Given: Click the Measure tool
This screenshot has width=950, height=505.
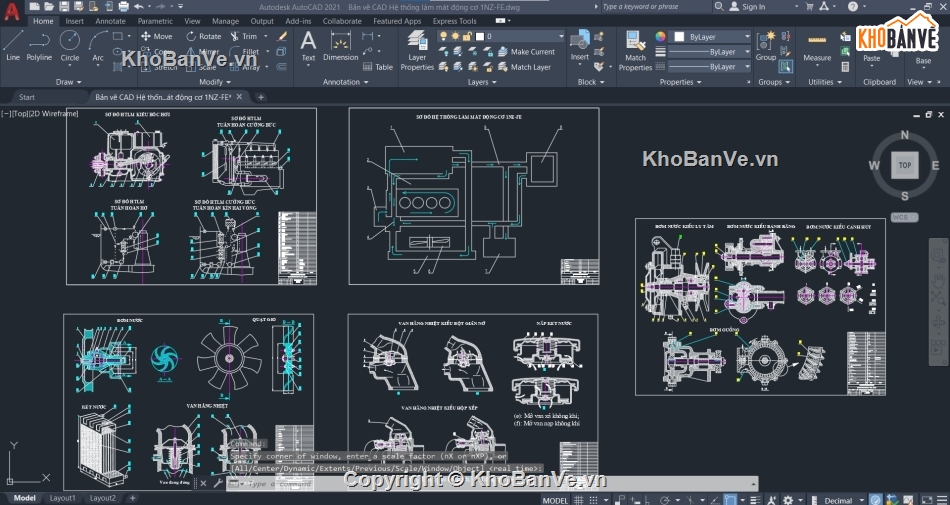Looking at the screenshot, I should [817, 47].
